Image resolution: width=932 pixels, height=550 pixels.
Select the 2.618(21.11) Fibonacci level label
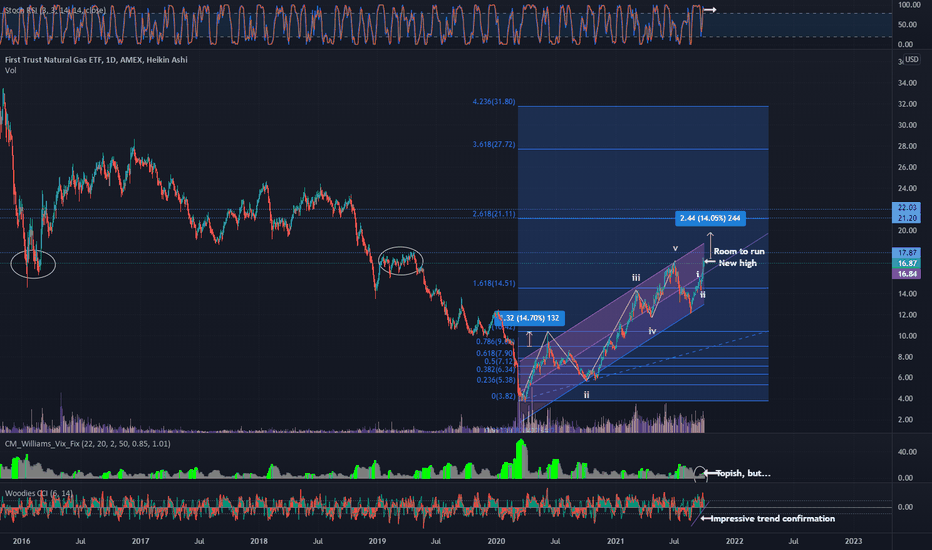pos(494,214)
